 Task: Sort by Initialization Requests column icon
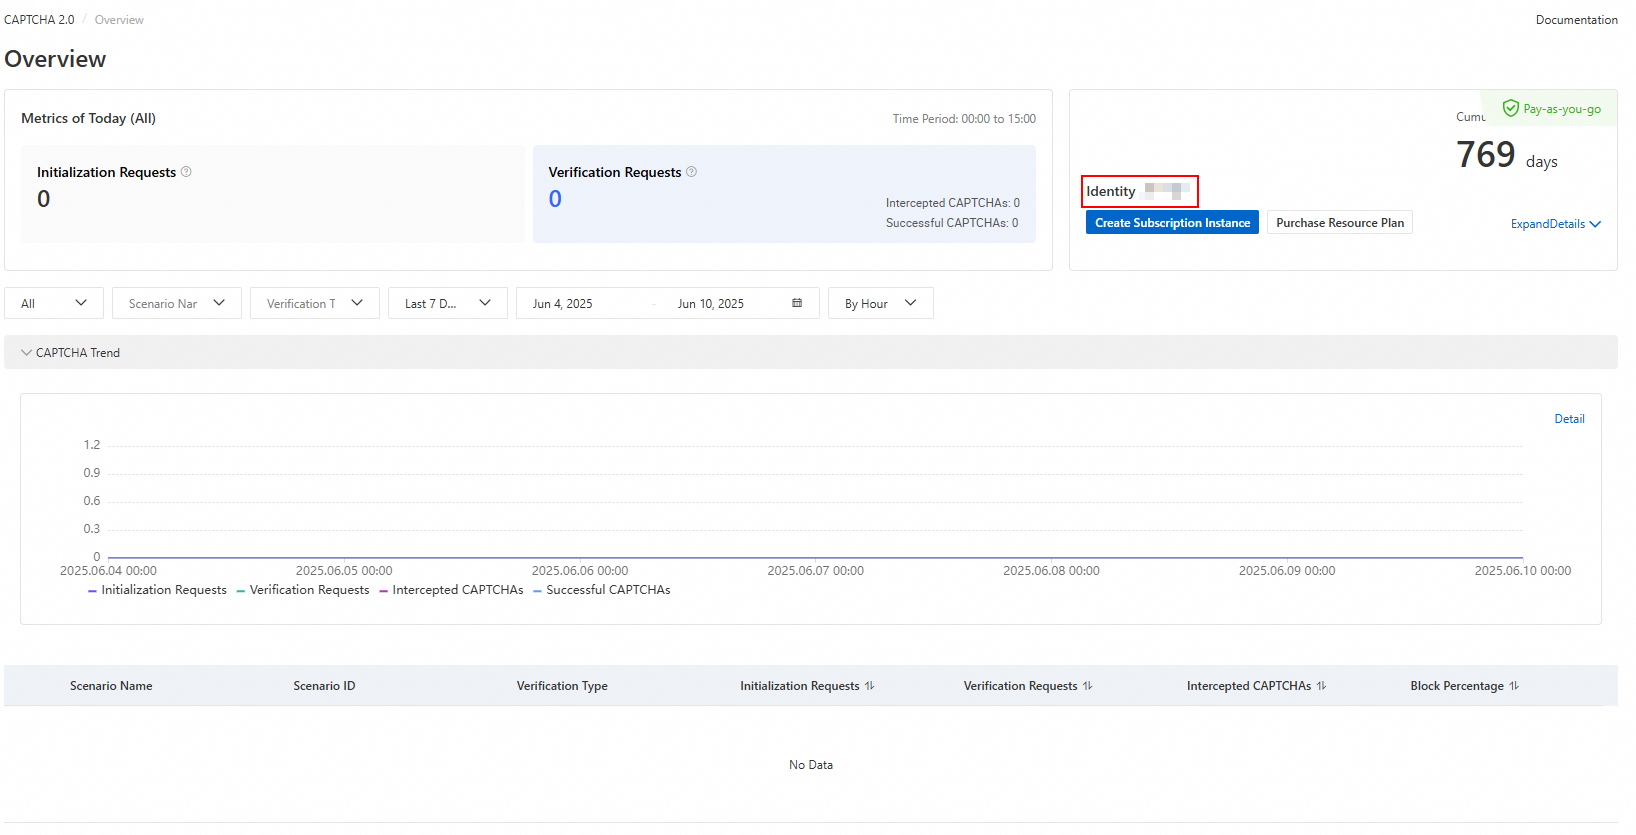coord(870,686)
